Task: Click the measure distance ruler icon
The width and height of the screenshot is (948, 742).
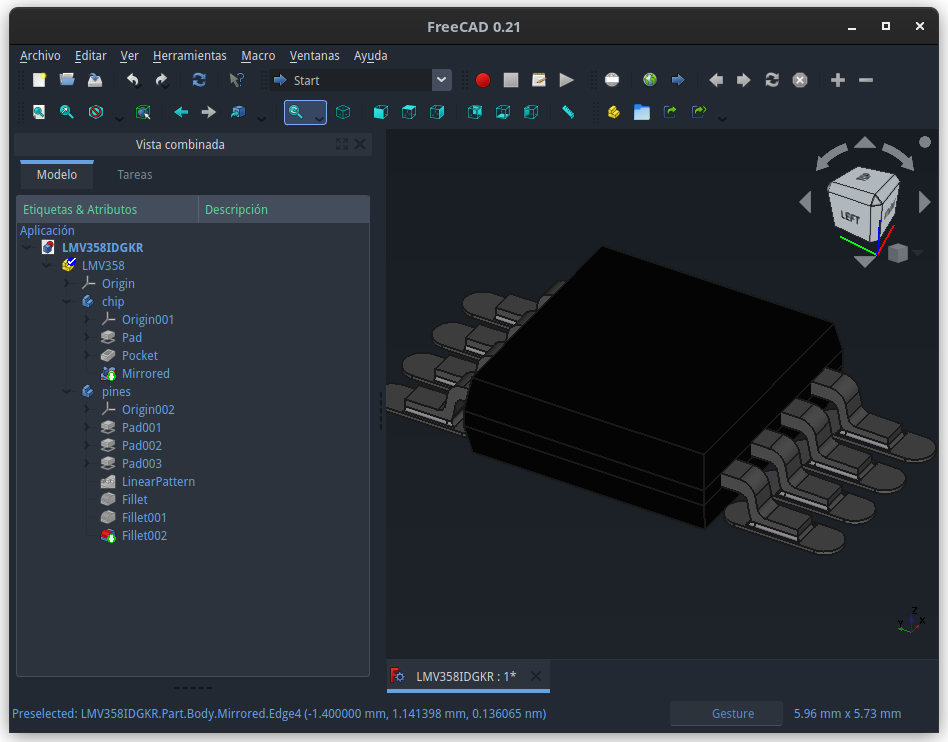Action: pyautogui.click(x=568, y=112)
